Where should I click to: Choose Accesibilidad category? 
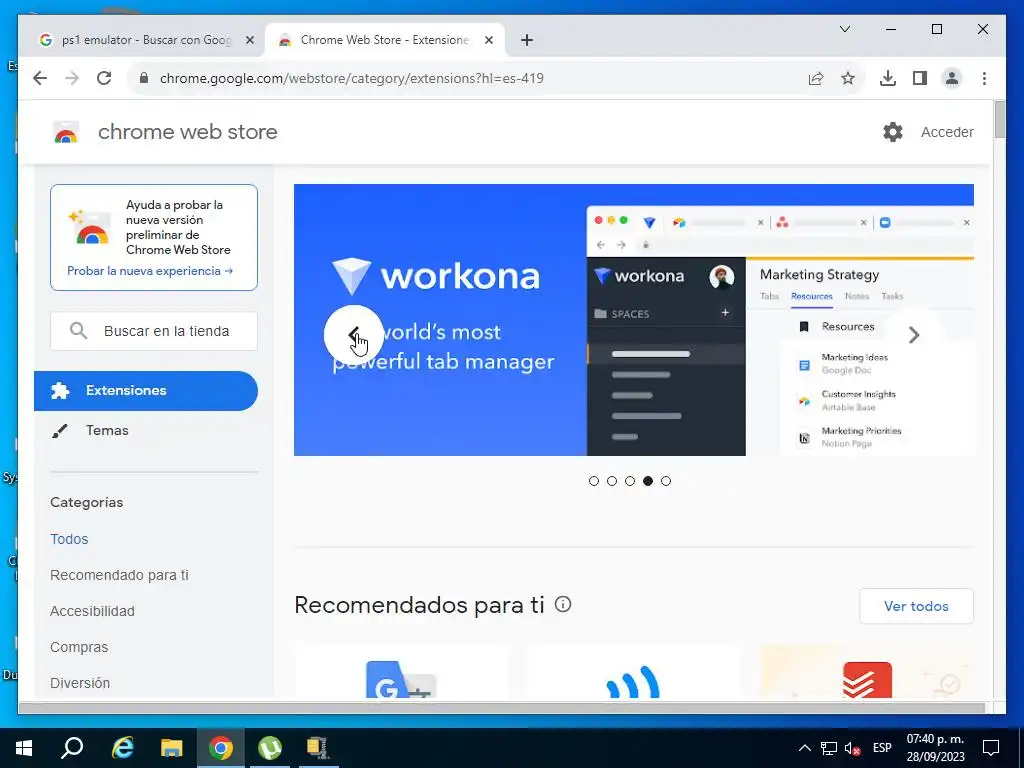[x=92, y=611]
